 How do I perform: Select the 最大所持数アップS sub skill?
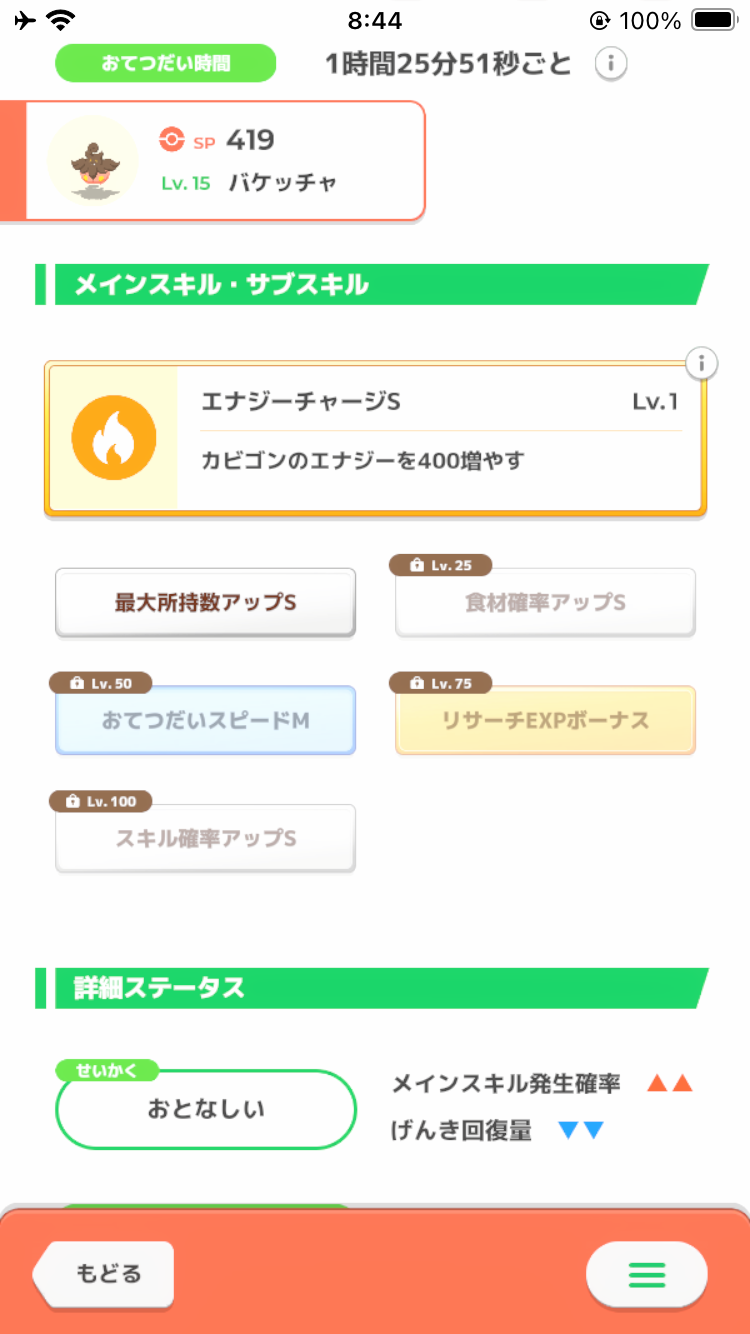pos(205,603)
